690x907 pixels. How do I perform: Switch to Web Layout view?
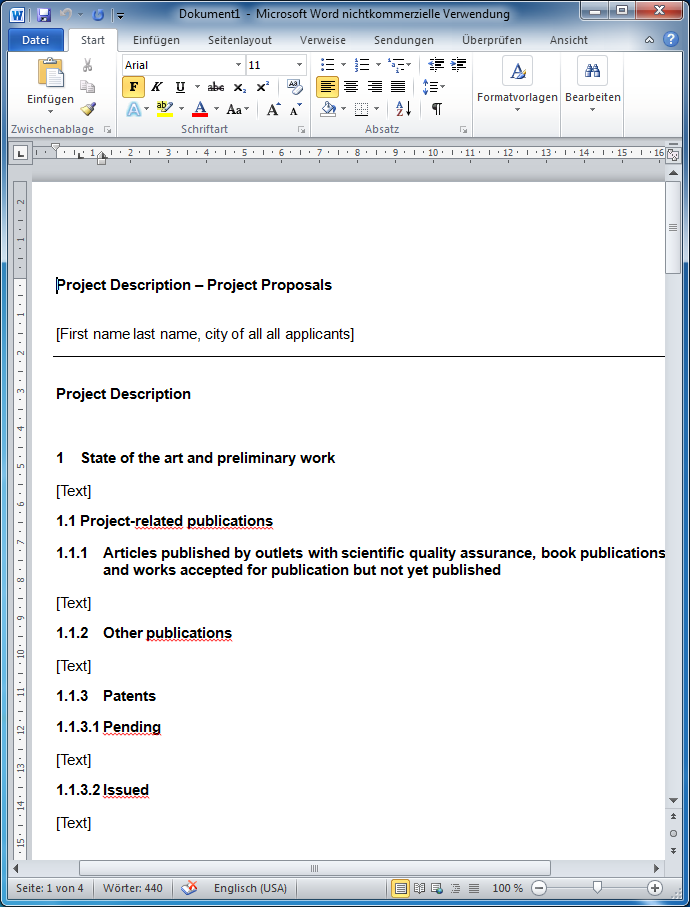[x=437, y=888]
